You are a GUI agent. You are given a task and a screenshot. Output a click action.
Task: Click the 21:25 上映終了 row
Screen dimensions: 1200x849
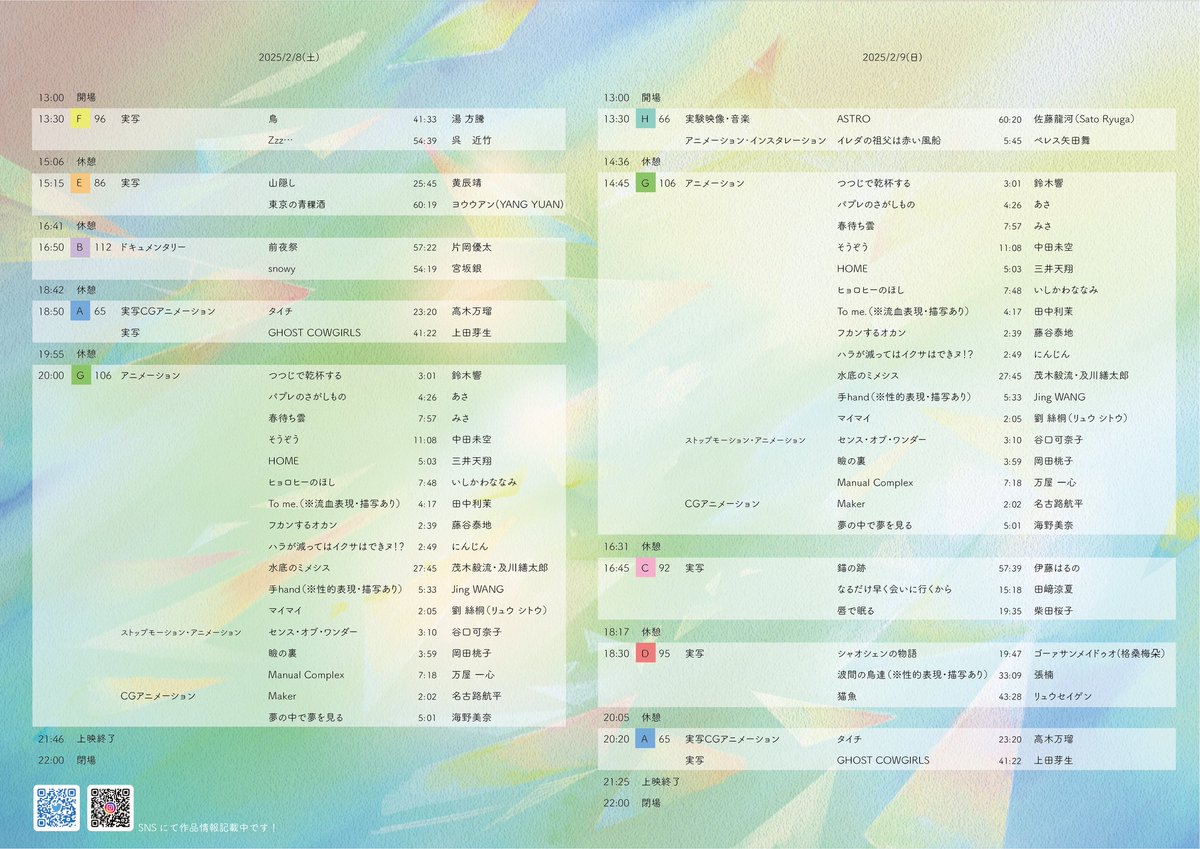coord(642,781)
